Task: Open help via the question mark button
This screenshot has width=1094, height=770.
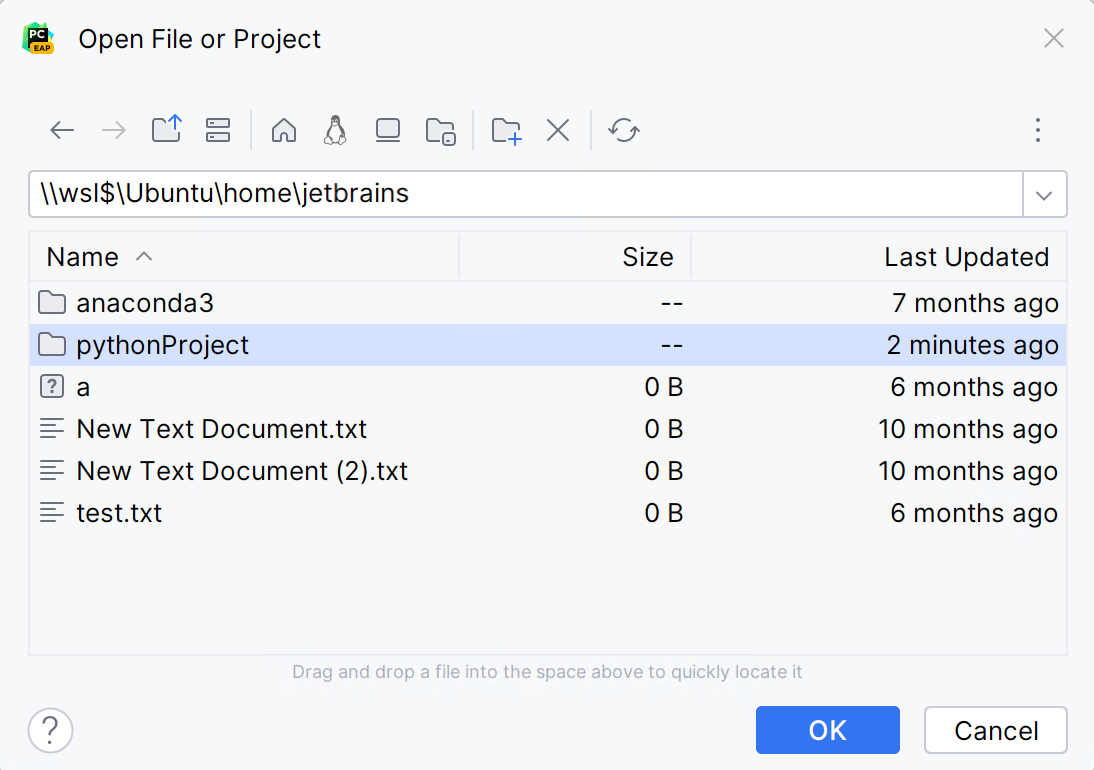Action: 50,730
